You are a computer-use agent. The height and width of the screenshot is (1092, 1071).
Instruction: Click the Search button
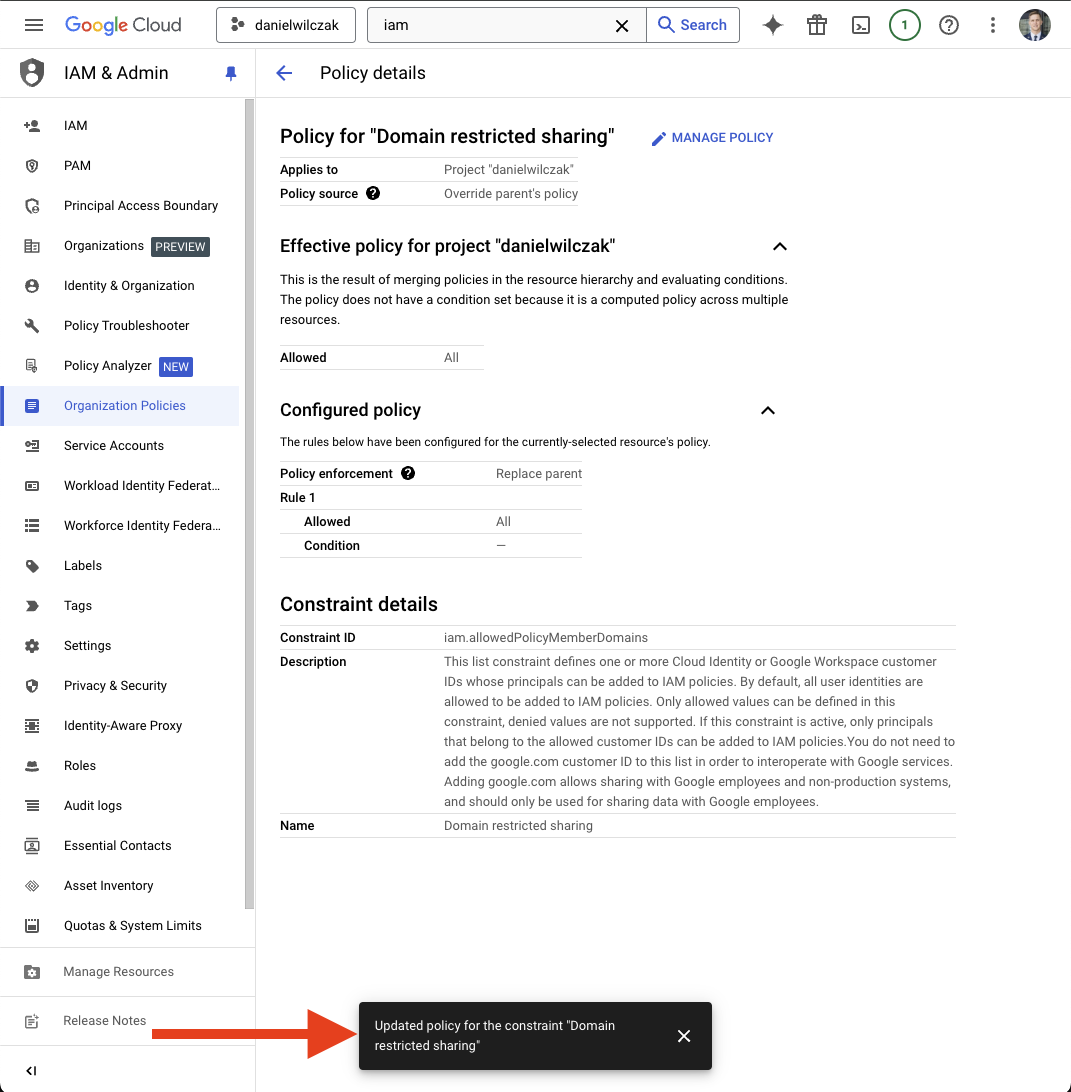pyautogui.click(x=693, y=25)
